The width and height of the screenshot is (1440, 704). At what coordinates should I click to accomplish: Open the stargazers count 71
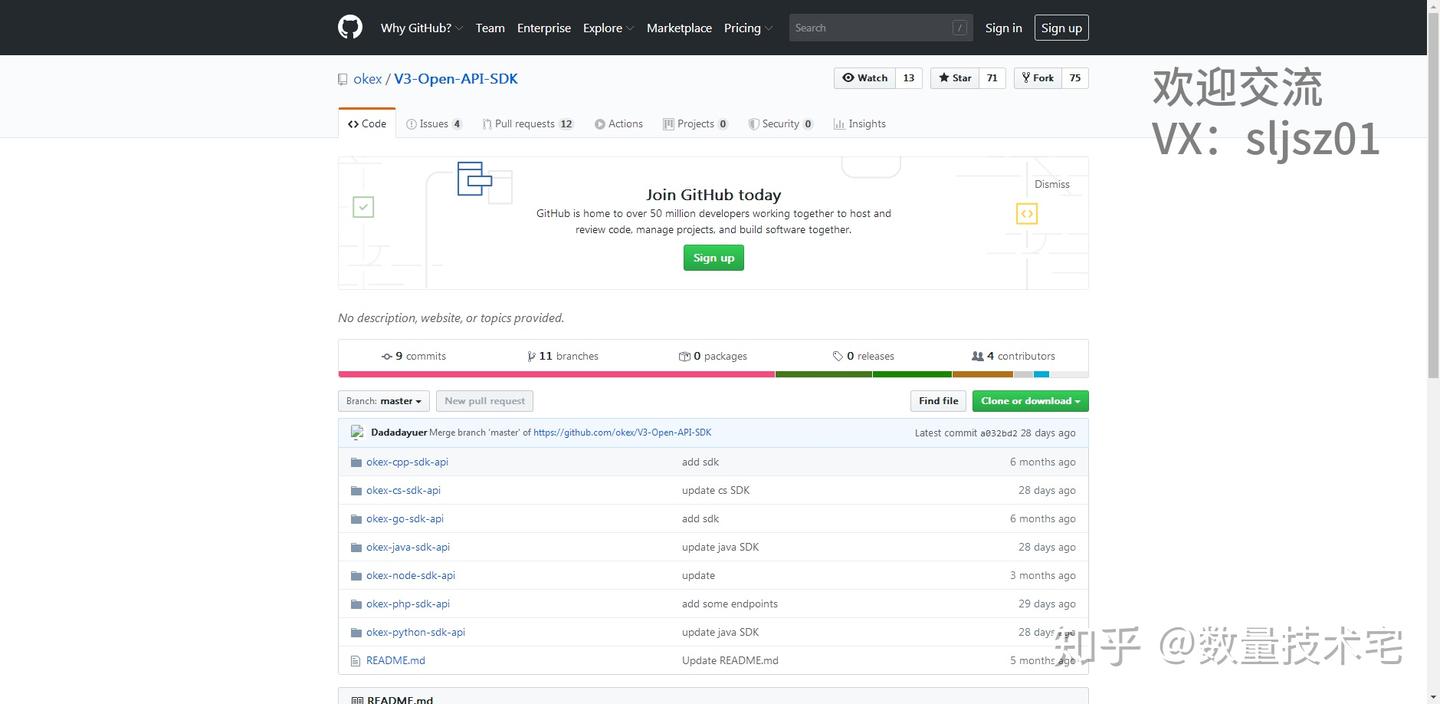pos(992,78)
